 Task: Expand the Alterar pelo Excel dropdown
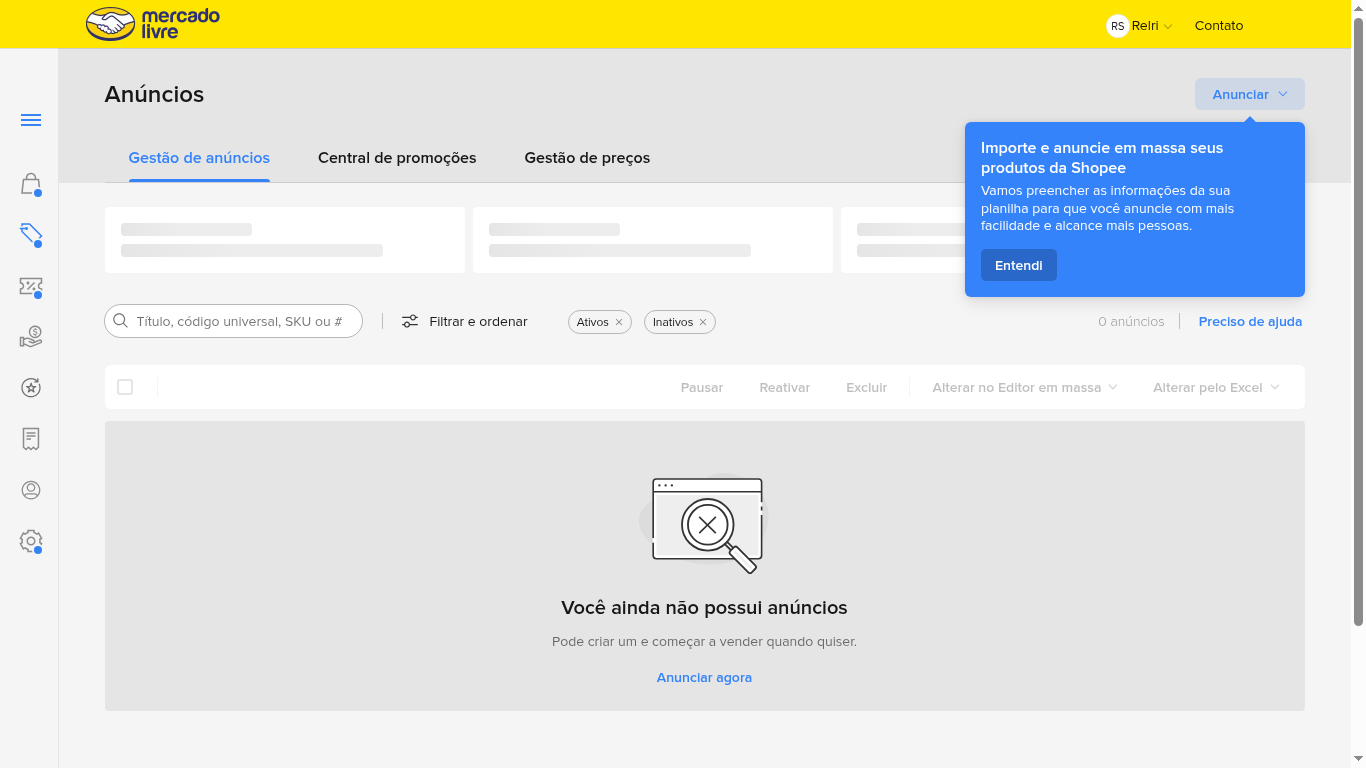click(1215, 387)
